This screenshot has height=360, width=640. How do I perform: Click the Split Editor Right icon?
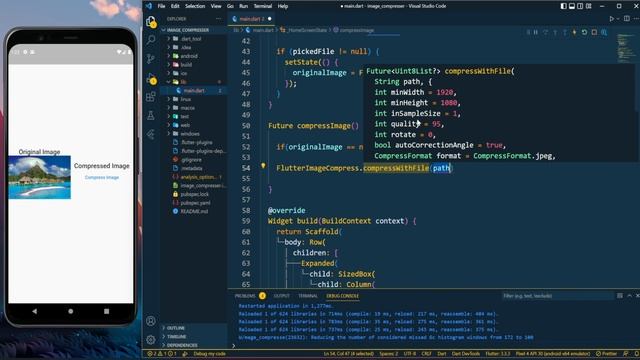tap(627, 19)
